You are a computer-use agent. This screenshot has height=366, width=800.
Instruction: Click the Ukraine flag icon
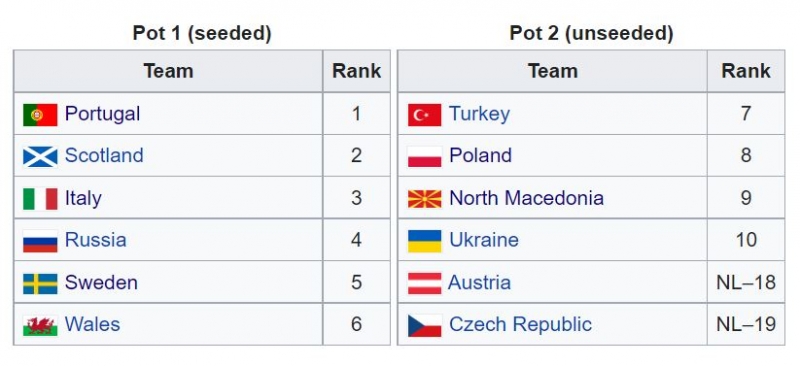click(424, 241)
